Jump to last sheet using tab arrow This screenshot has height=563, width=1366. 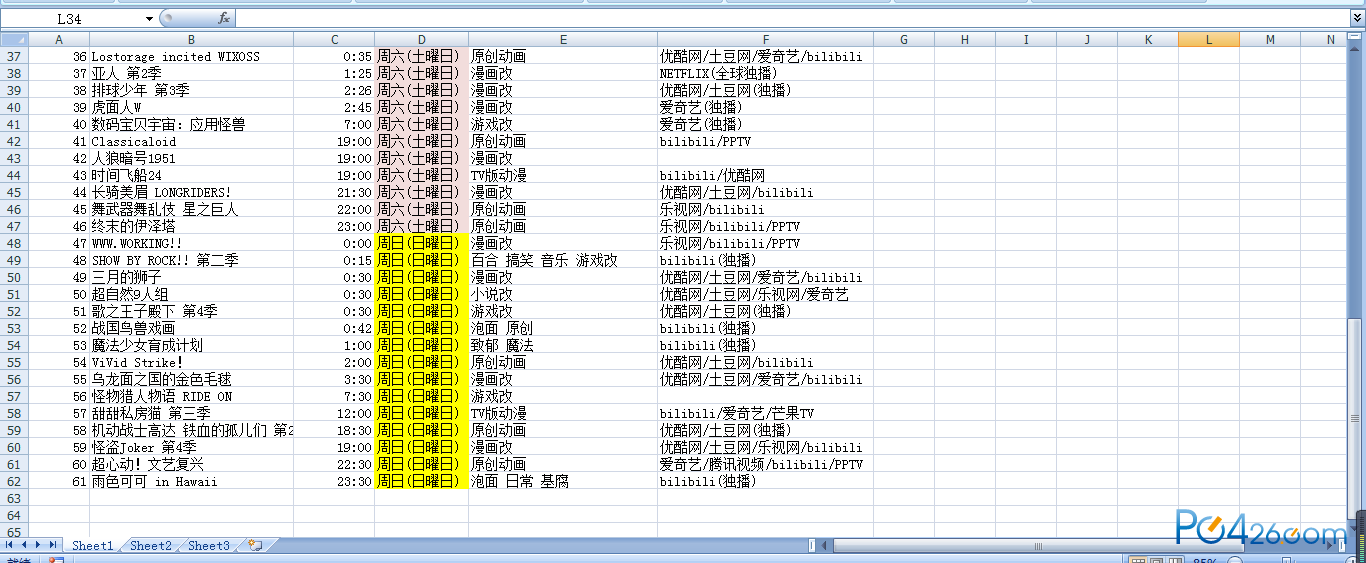pyautogui.click(x=54, y=545)
